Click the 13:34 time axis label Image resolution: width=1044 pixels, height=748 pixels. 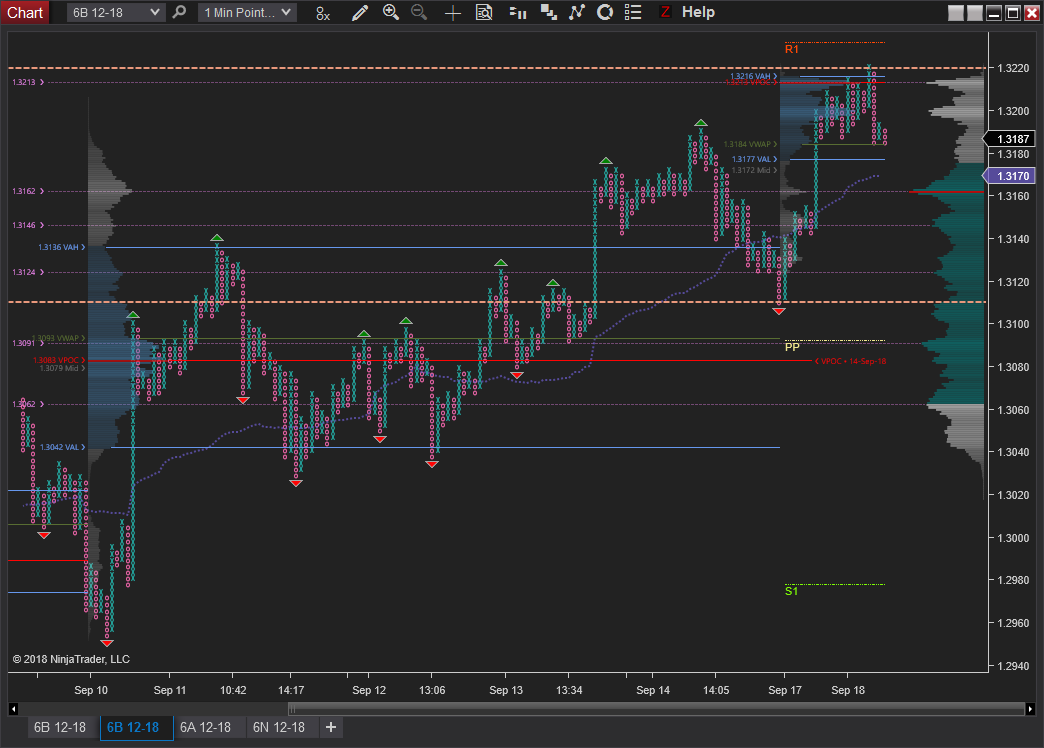point(569,690)
